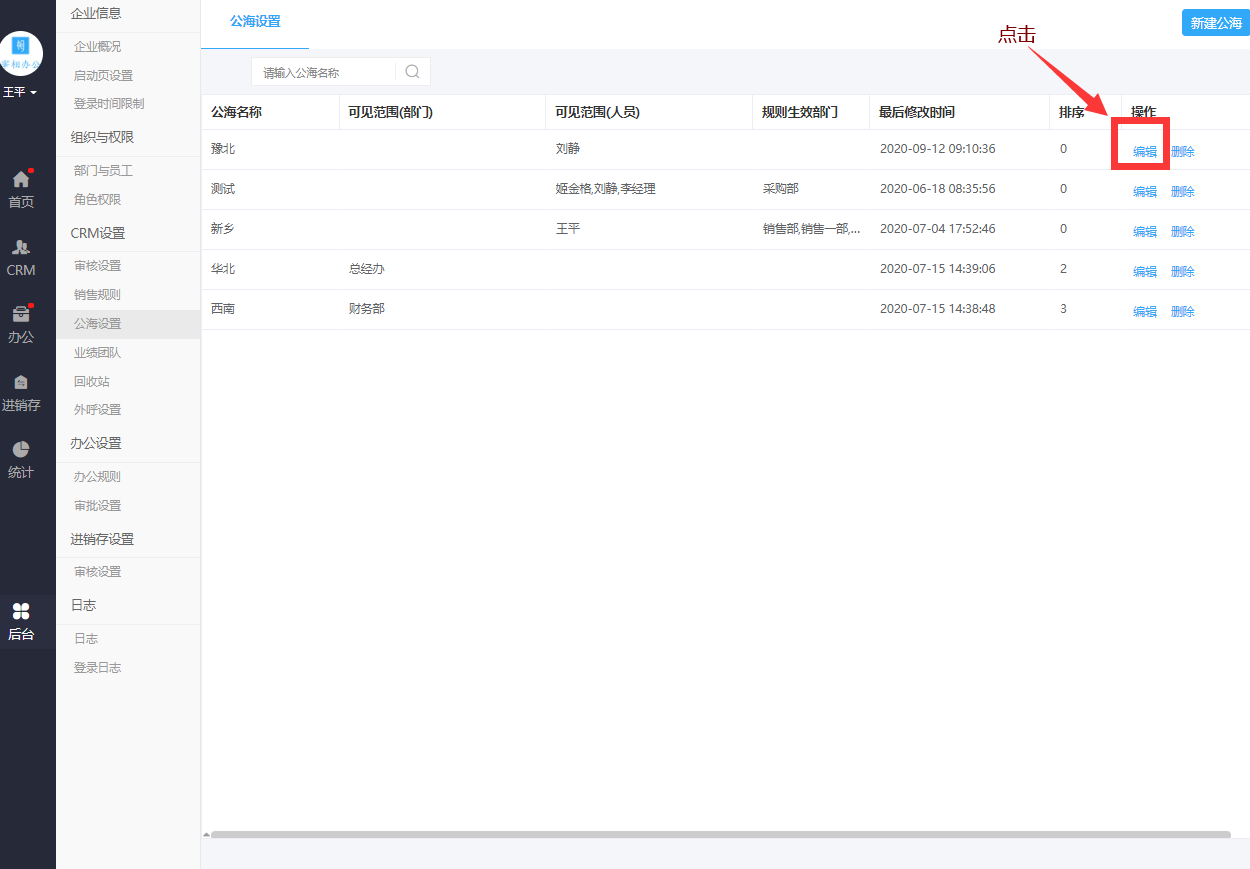The width and height of the screenshot is (1250, 869).
Task: Open 业绩团队 in the sidebar
Action: pos(97,353)
